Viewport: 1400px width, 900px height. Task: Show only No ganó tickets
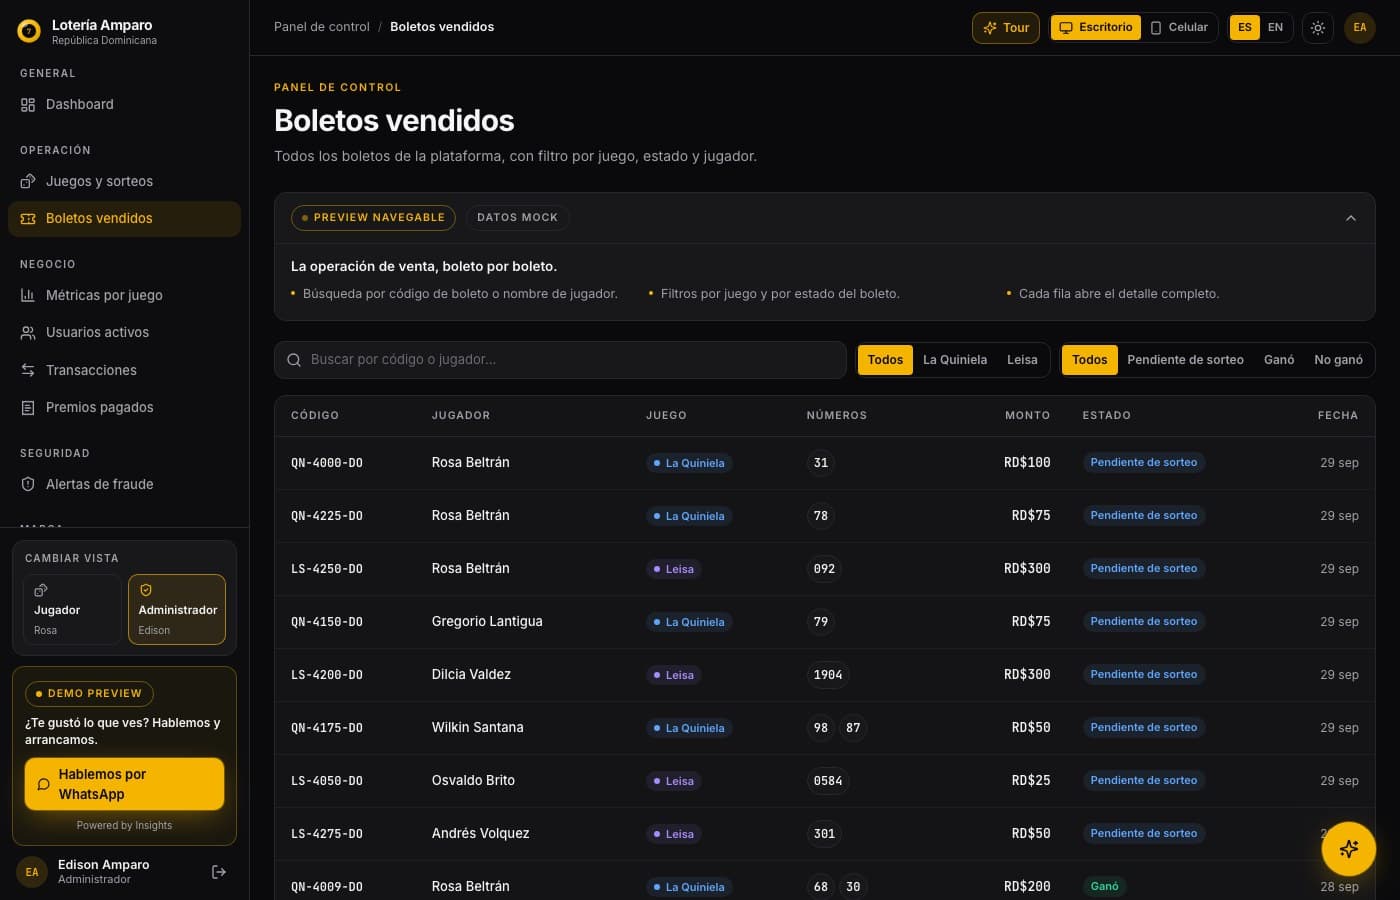click(x=1338, y=360)
